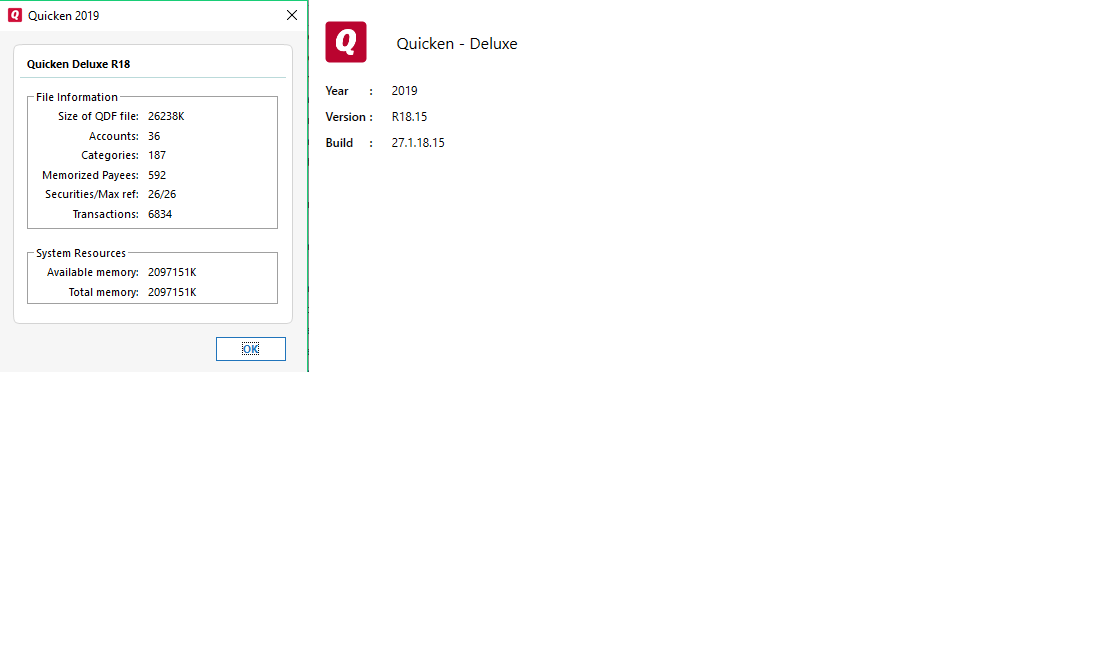Click the 'Securities/Max ref:' label
1115x664 pixels.
[92, 194]
